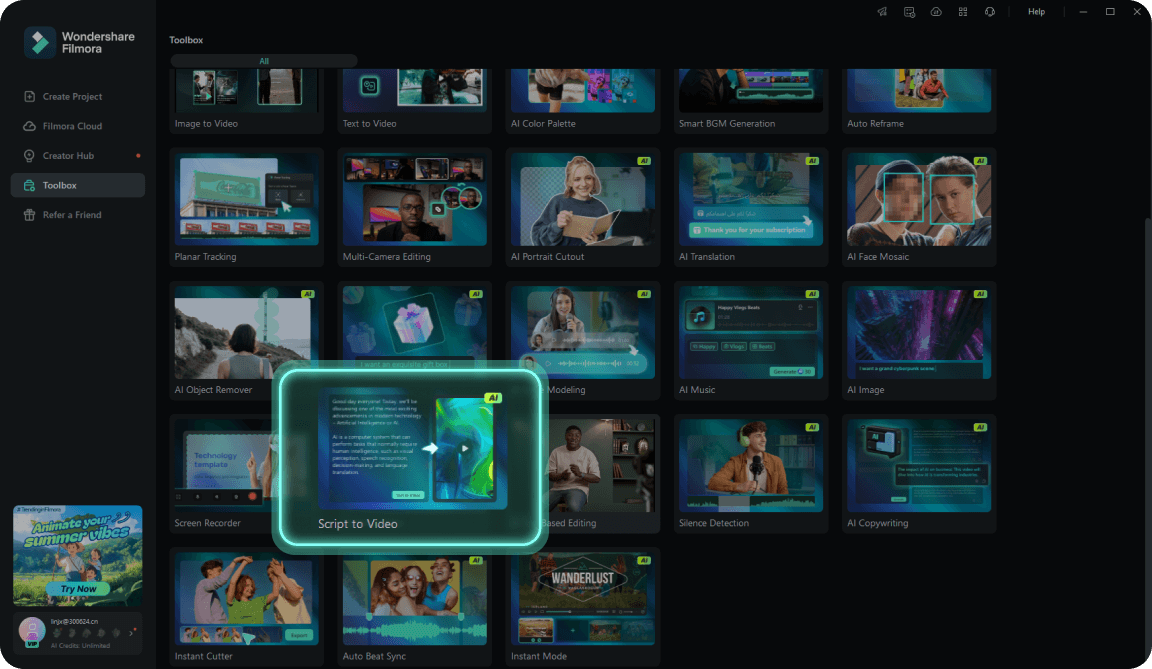Expand account details with the chevron arrow
Screen dimensions: 1152x669
pos(132,632)
